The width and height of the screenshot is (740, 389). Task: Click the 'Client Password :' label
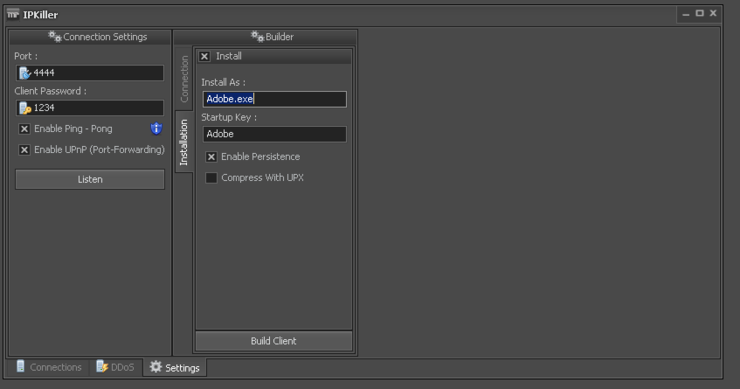point(50,91)
